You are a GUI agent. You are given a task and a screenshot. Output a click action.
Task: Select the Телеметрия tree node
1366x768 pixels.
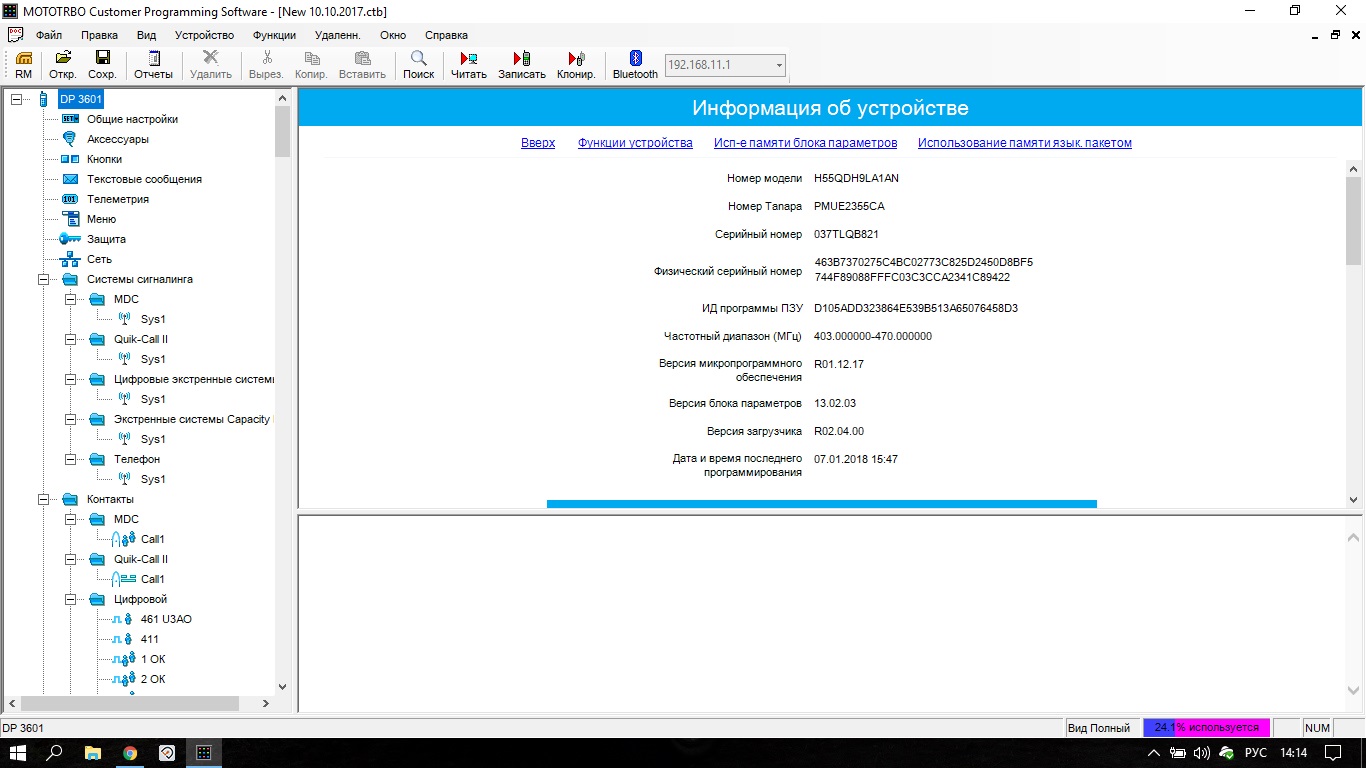pos(118,199)
